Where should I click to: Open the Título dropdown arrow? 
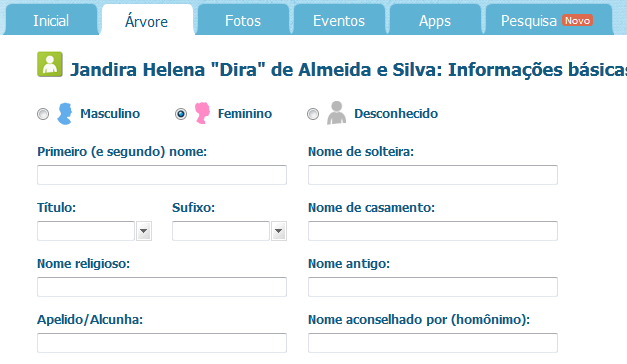click(144, 231)
